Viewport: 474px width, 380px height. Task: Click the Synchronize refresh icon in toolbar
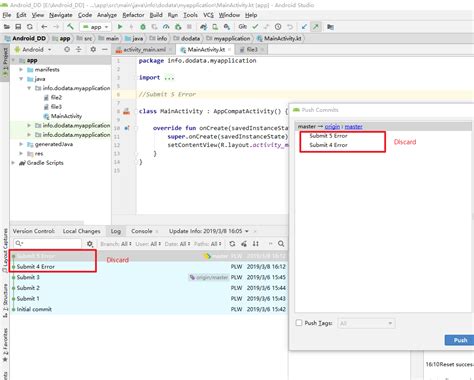[x=30, y=27]
